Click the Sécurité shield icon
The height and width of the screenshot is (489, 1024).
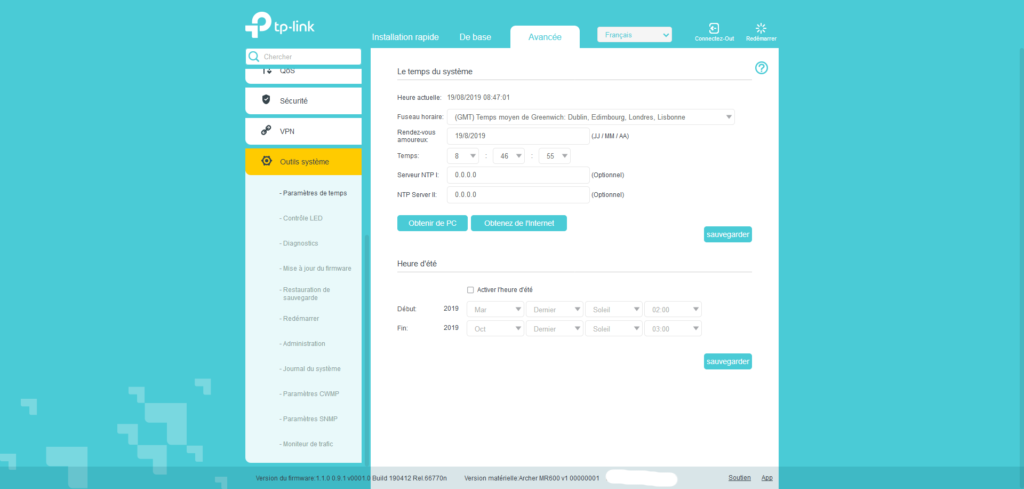pos(266,100)
